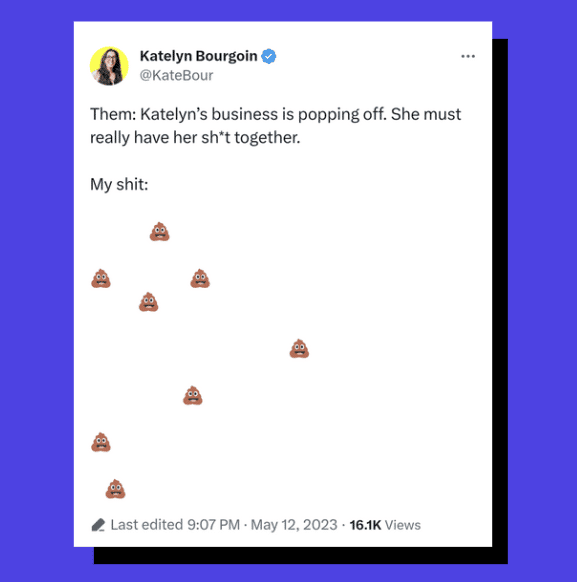The height and width of the screenshot is (582, 577).
Task: Select the topmost poop emoji
Action: (160, 232)
